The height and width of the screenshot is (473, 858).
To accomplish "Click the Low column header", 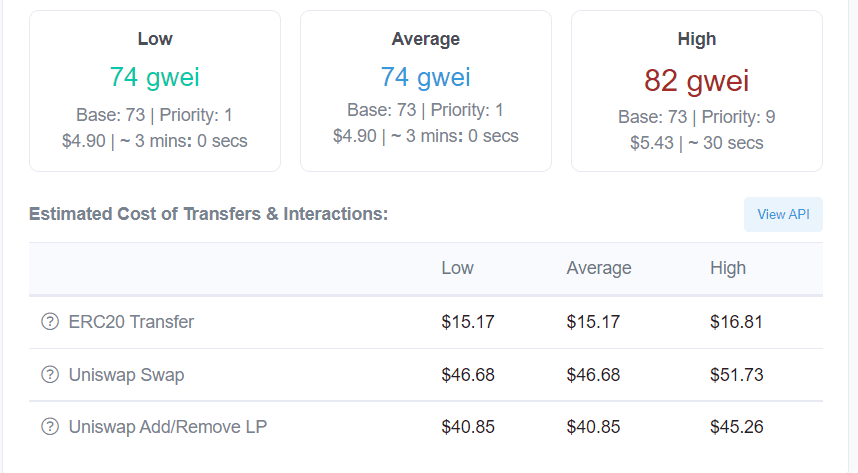I will 458,268.
